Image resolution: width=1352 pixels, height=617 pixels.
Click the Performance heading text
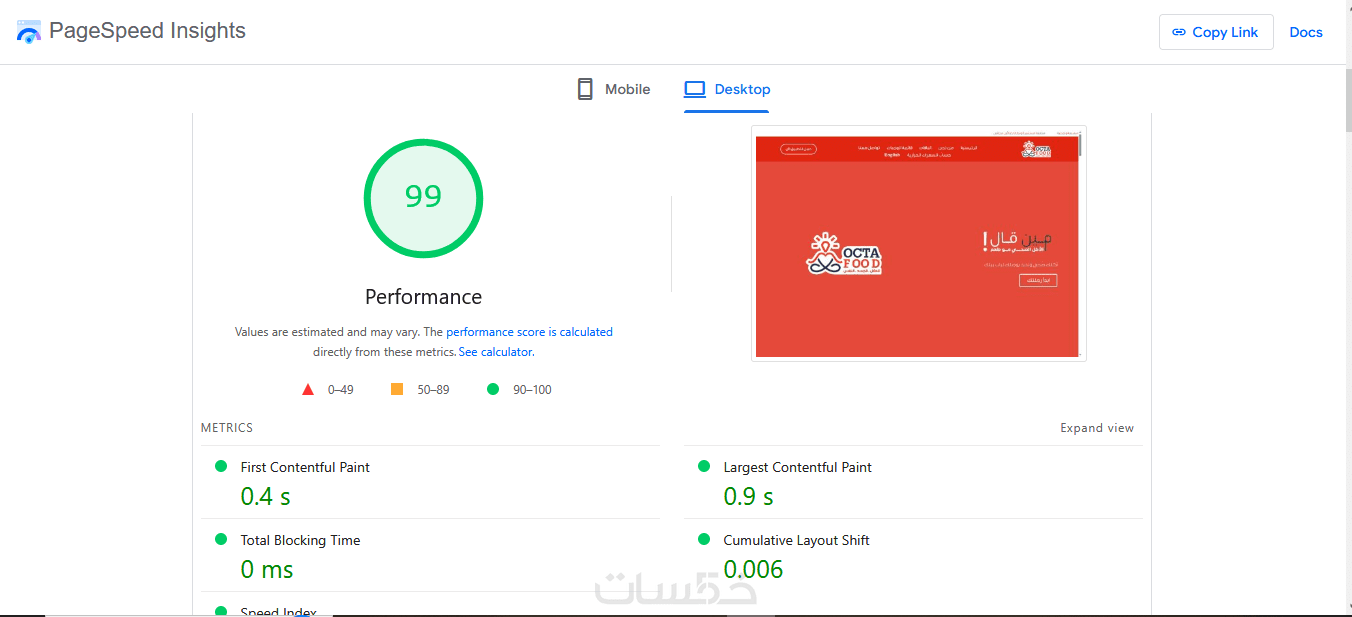pyautogui.click(x=423, y=297)
